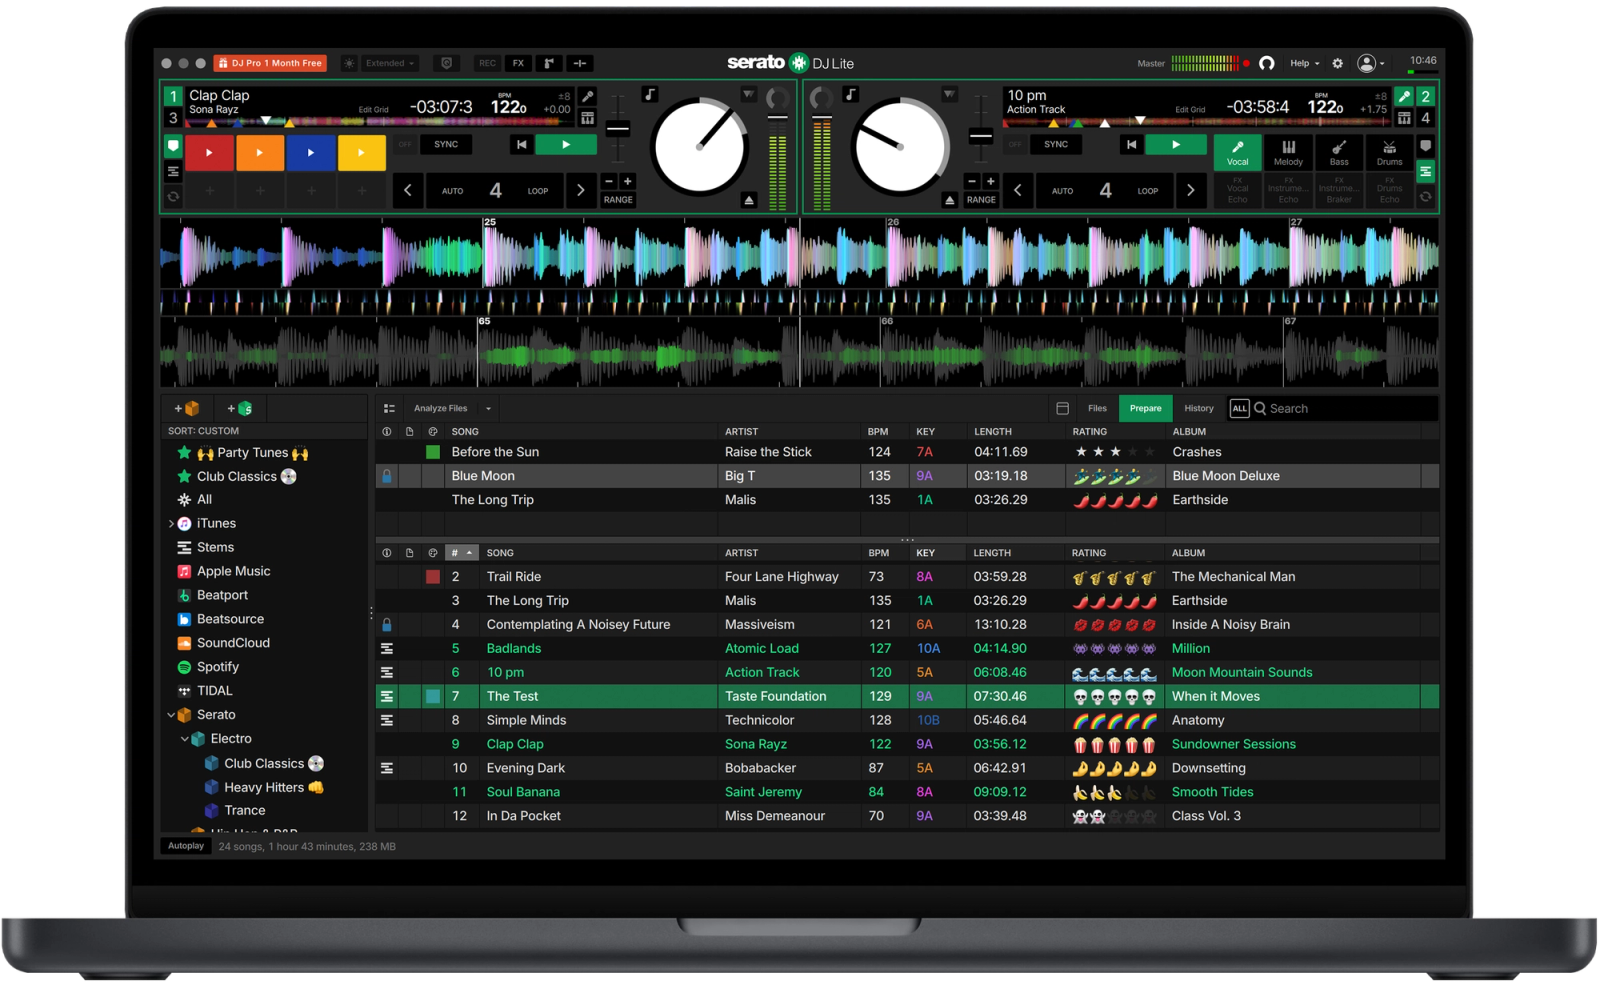The width and height of the screenshot is (1600, 989).
Task: Toggle Autoplay at the bottom left
Action: click(185, 845)
